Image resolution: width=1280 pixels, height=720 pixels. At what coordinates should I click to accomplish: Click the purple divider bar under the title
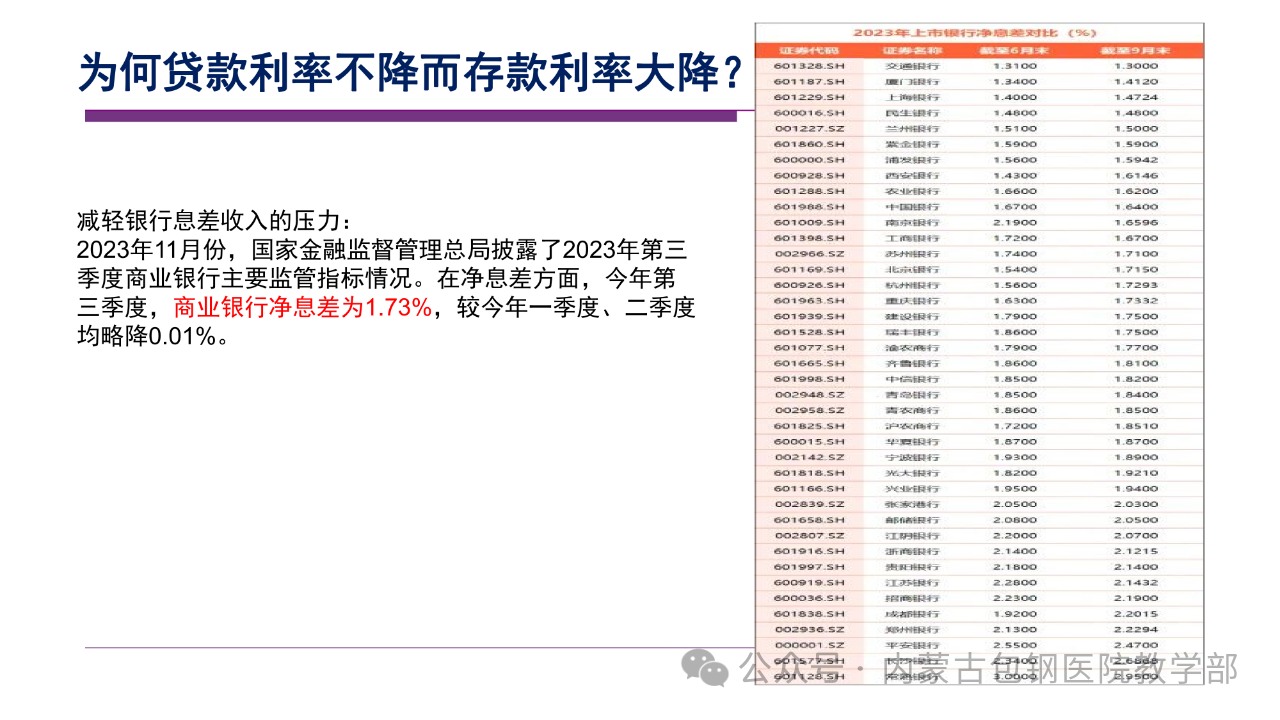tap(410, 116)
